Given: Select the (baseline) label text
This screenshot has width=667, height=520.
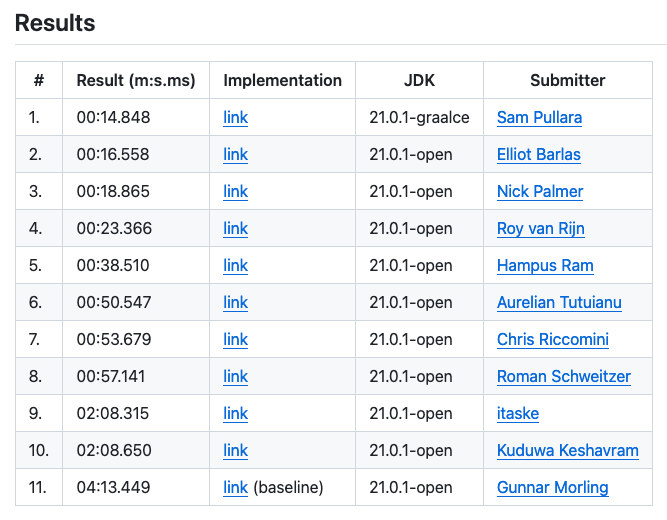Looking at the screenshot, I should (x=288, y=488).
